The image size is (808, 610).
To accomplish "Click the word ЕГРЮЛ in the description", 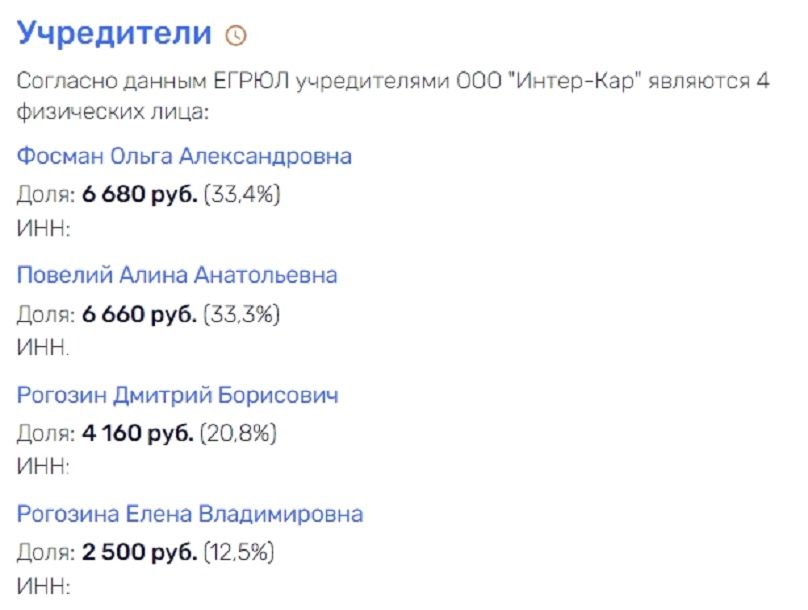I will [251, 81].
